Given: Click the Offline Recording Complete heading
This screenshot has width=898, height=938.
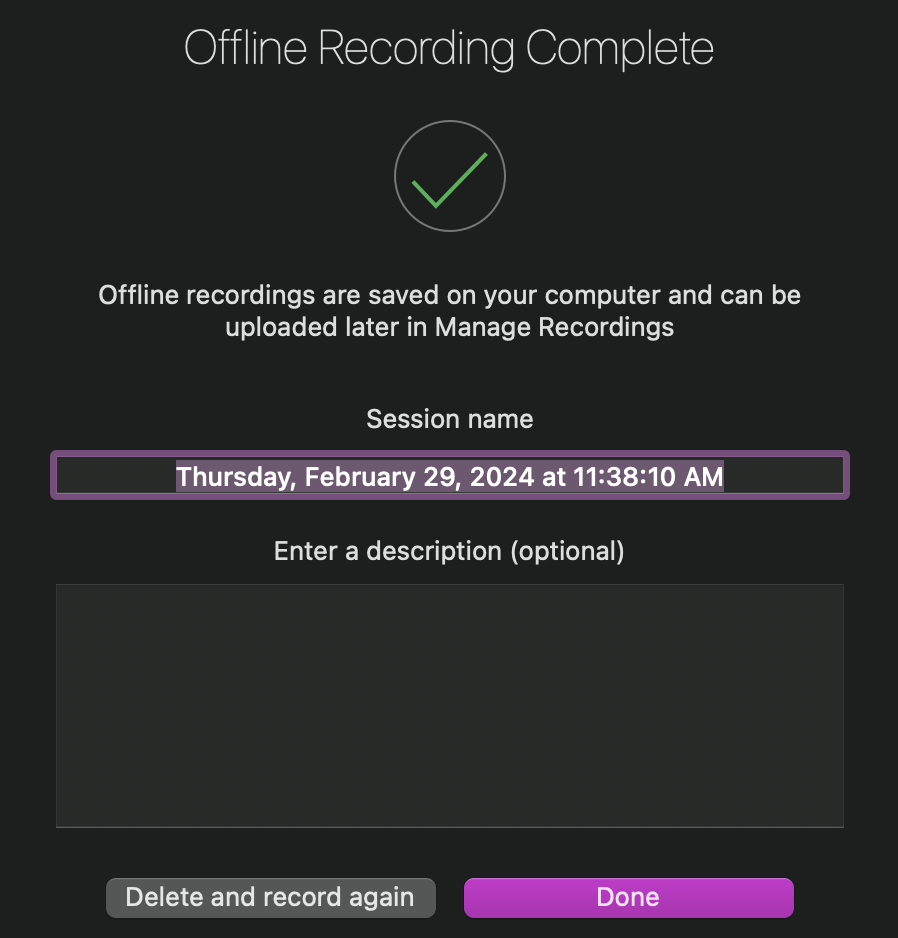Looking at the screenshot, I should click(x=449, y=49).
